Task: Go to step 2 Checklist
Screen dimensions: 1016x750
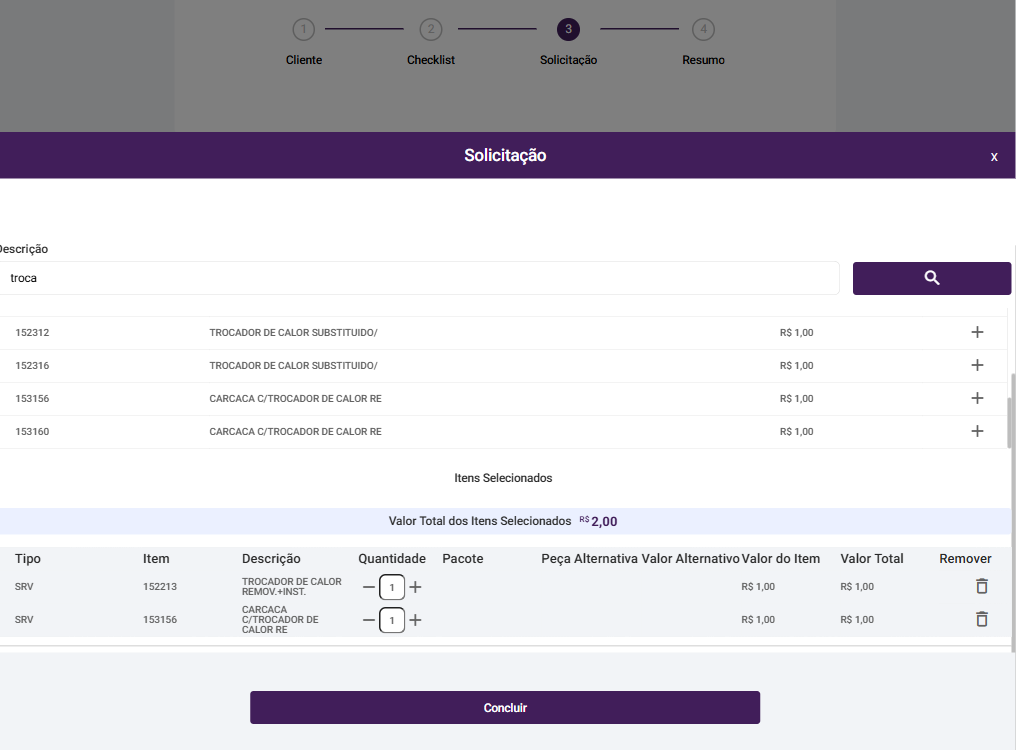Action: (430, 29)
